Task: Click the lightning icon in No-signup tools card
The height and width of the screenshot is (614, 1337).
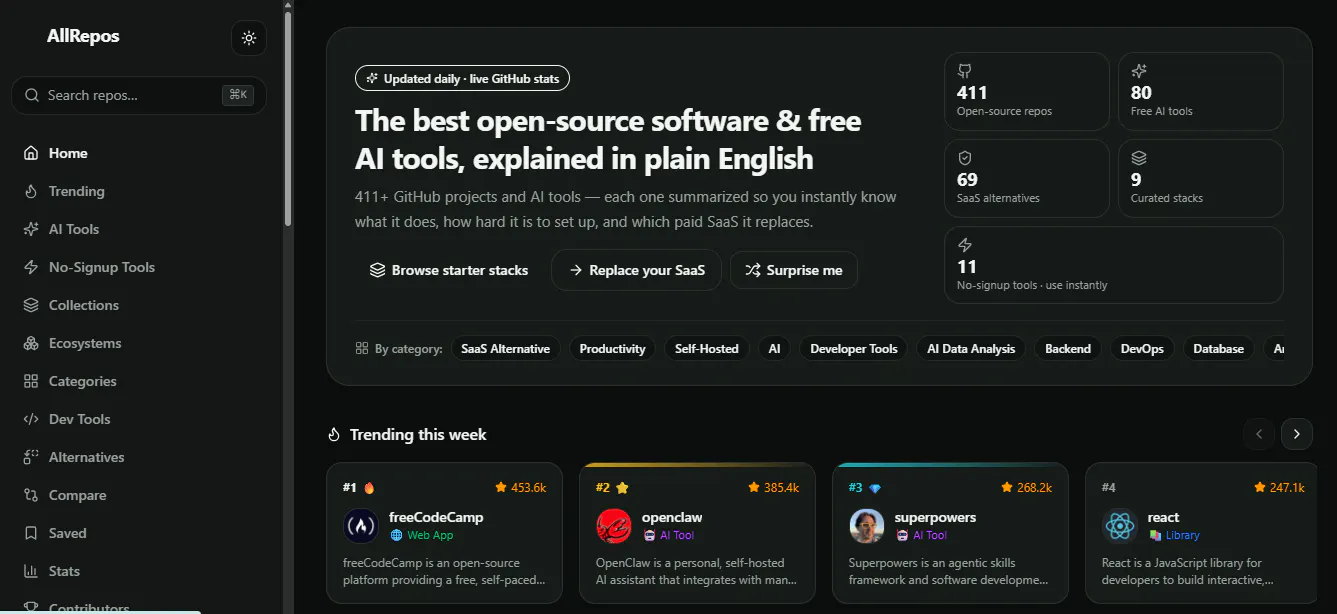Action: [x=965, y=245]
